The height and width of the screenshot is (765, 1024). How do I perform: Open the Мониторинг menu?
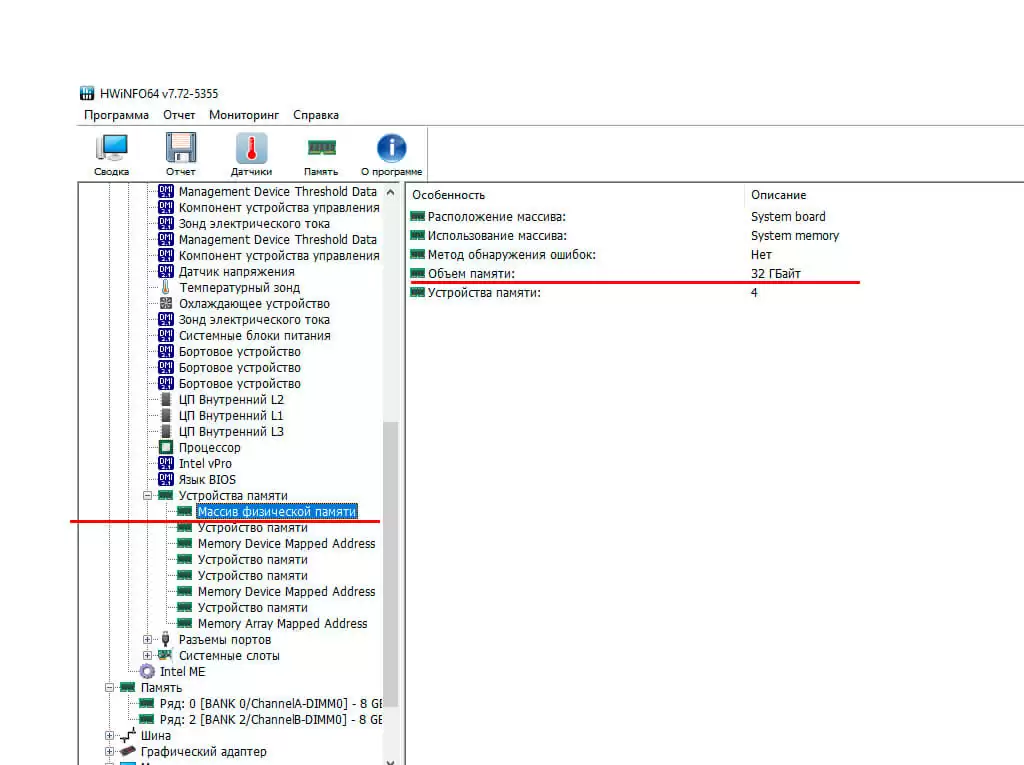244,115
